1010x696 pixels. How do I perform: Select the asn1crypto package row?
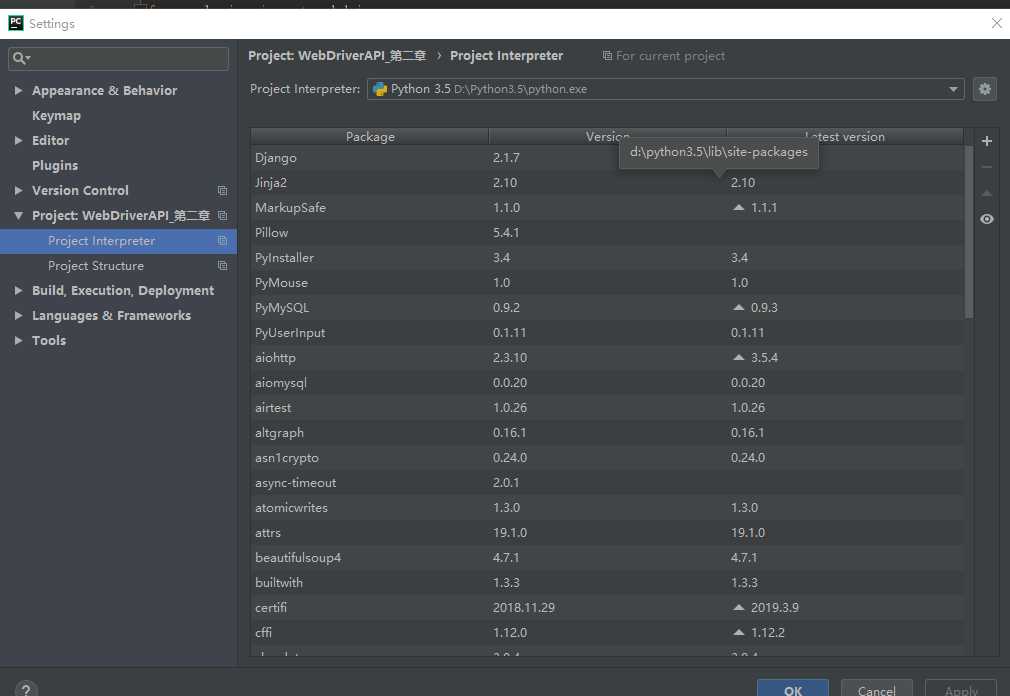[607, 458]
